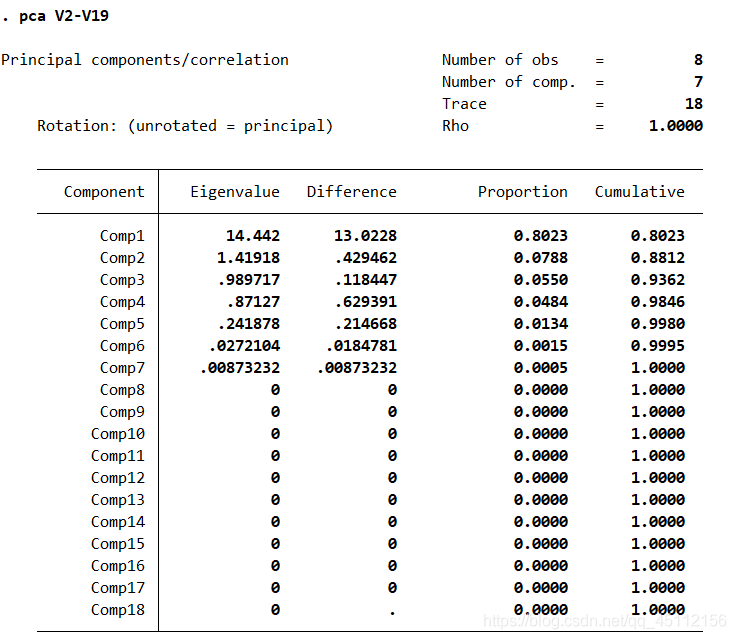Click the Trace value 18
The width and height of the screenshot is (736, 639).
[694, 104]
